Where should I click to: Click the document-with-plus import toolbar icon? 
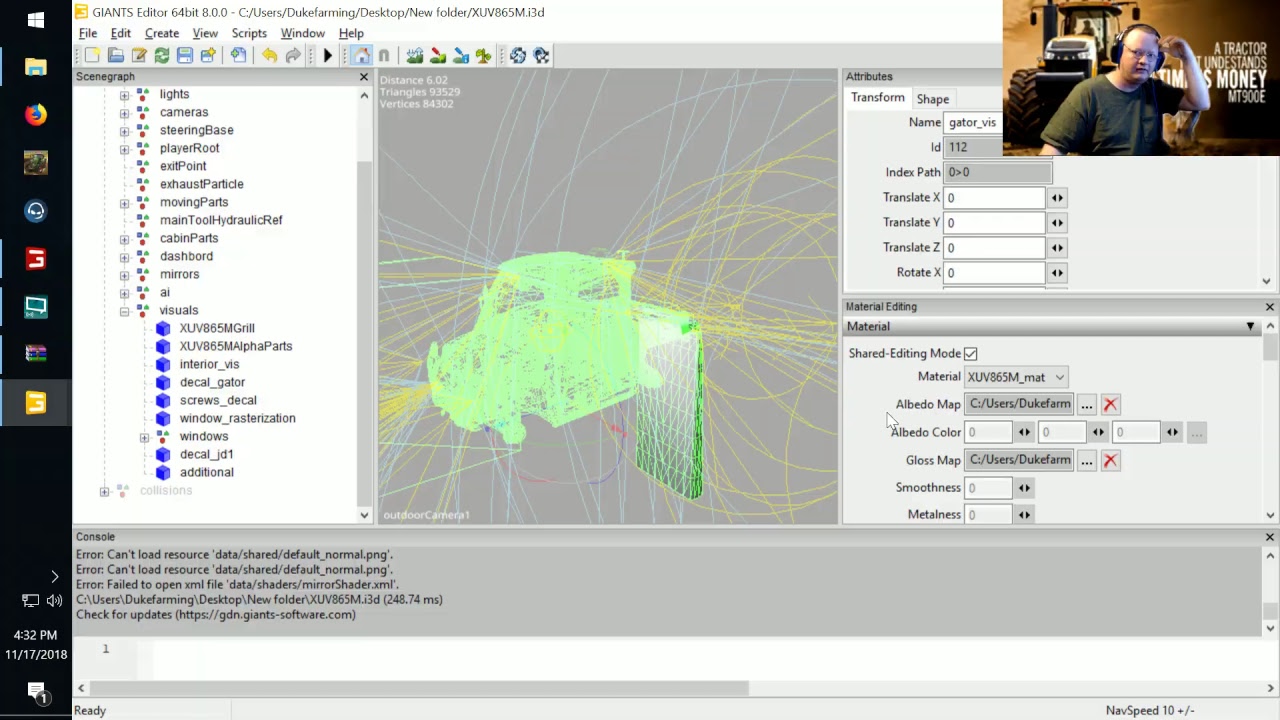(x=239, y=56)
